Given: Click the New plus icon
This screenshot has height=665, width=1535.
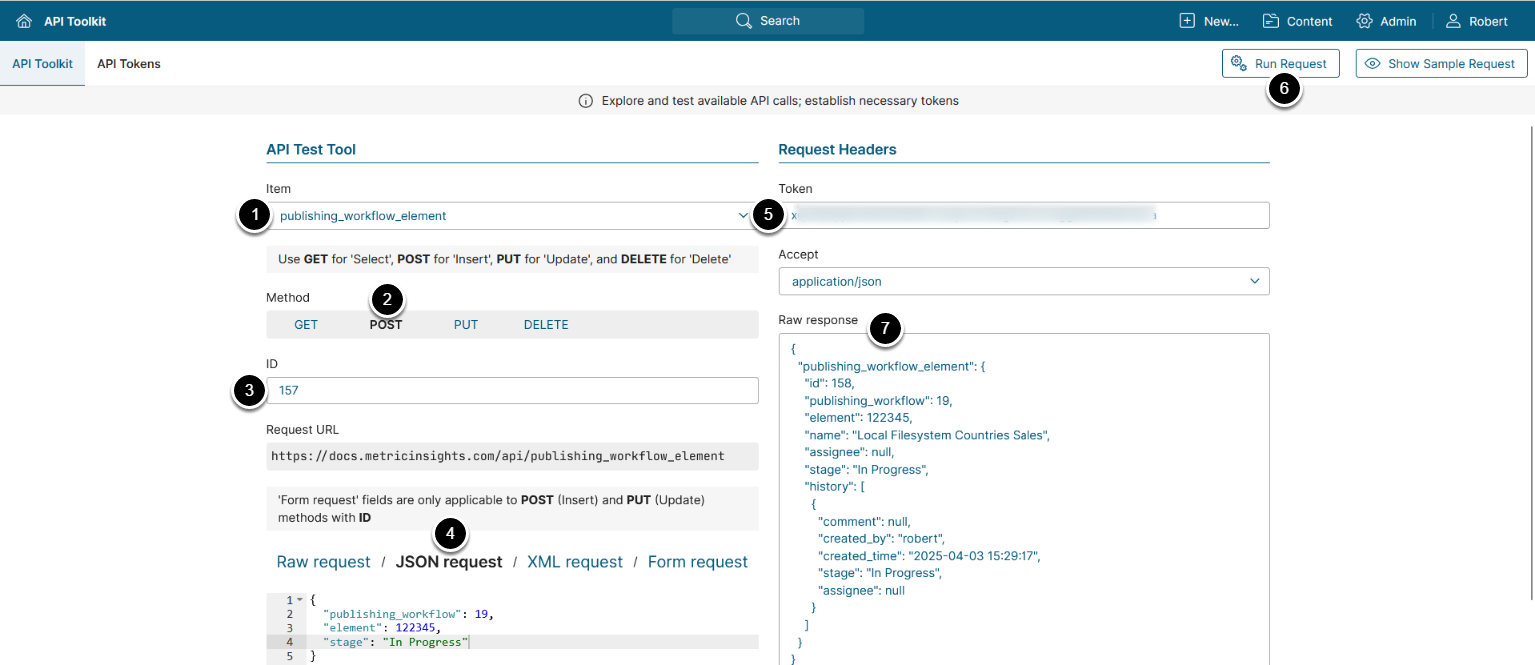Looking at the screenshot, I should [x=1187, y=21].
